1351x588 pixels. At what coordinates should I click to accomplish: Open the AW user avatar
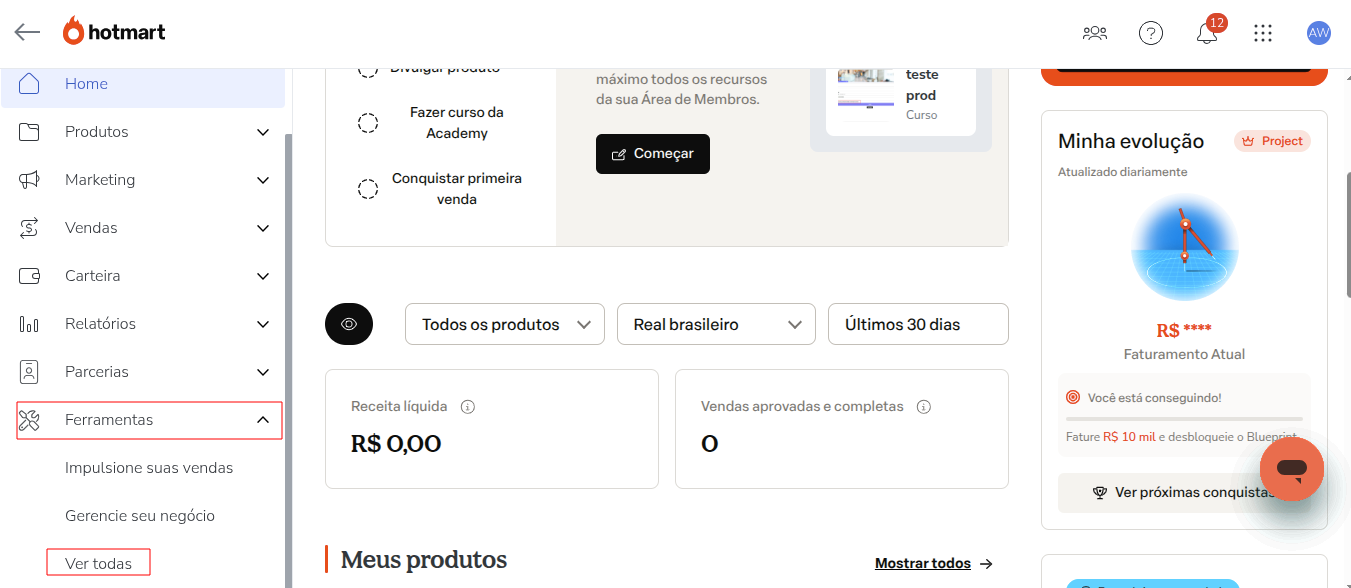click(1319, 33)
